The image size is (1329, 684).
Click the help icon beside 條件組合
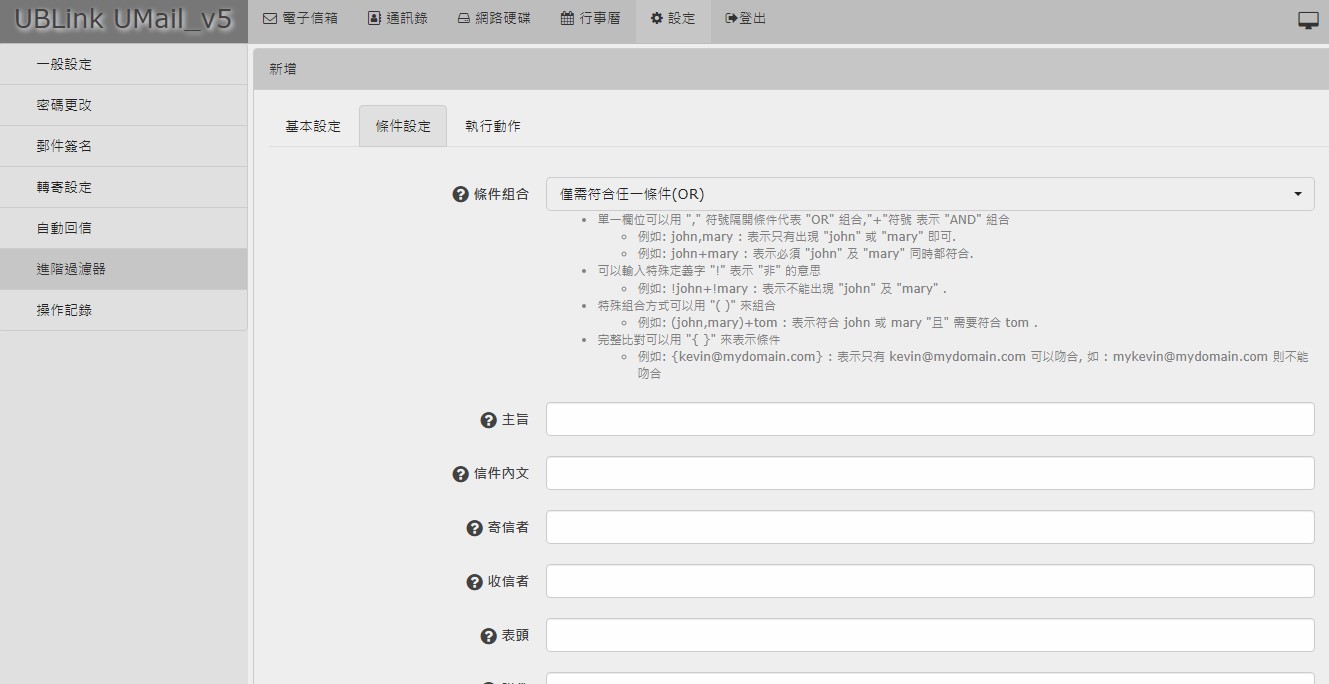pos(461,195)
